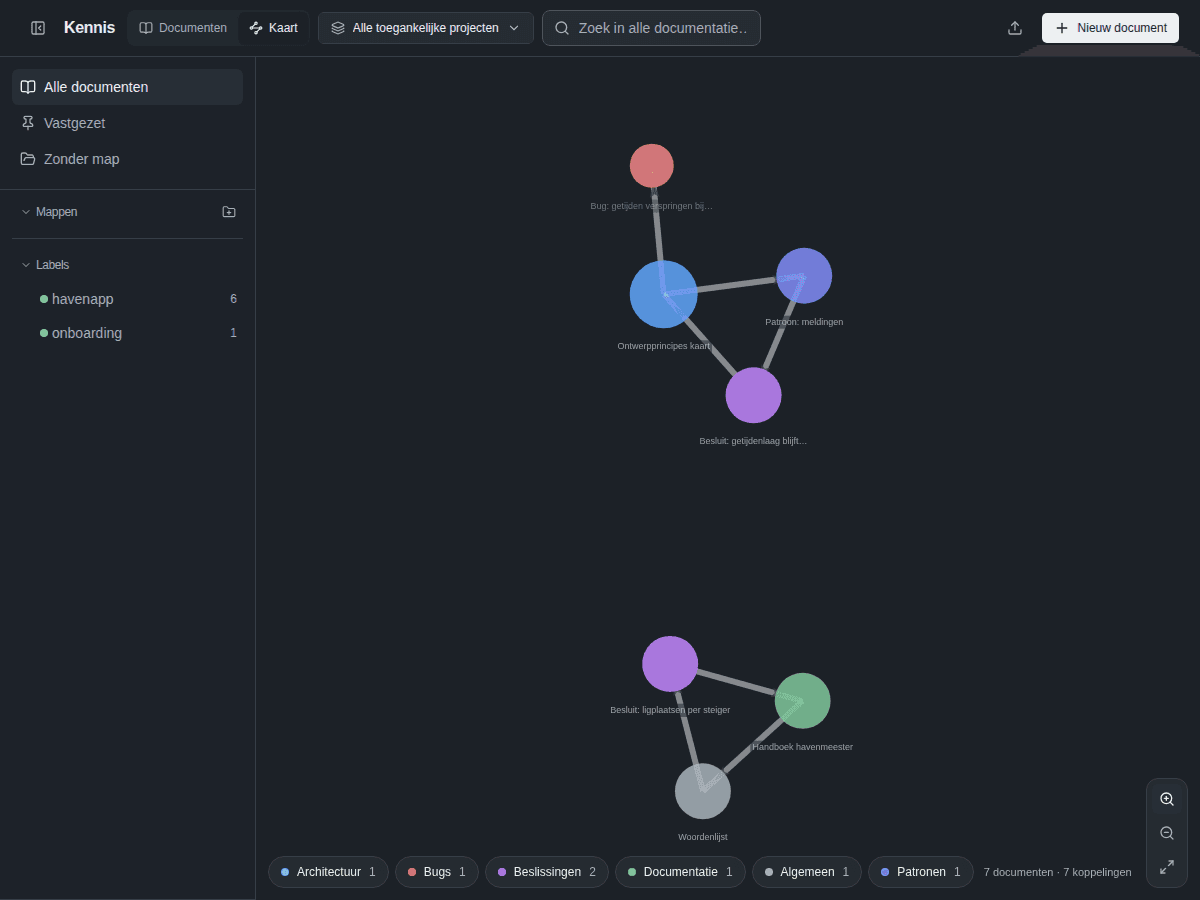Focus the documentation search field
Viewport: 1200px width, 900px height.
click(x=651, y=28)
